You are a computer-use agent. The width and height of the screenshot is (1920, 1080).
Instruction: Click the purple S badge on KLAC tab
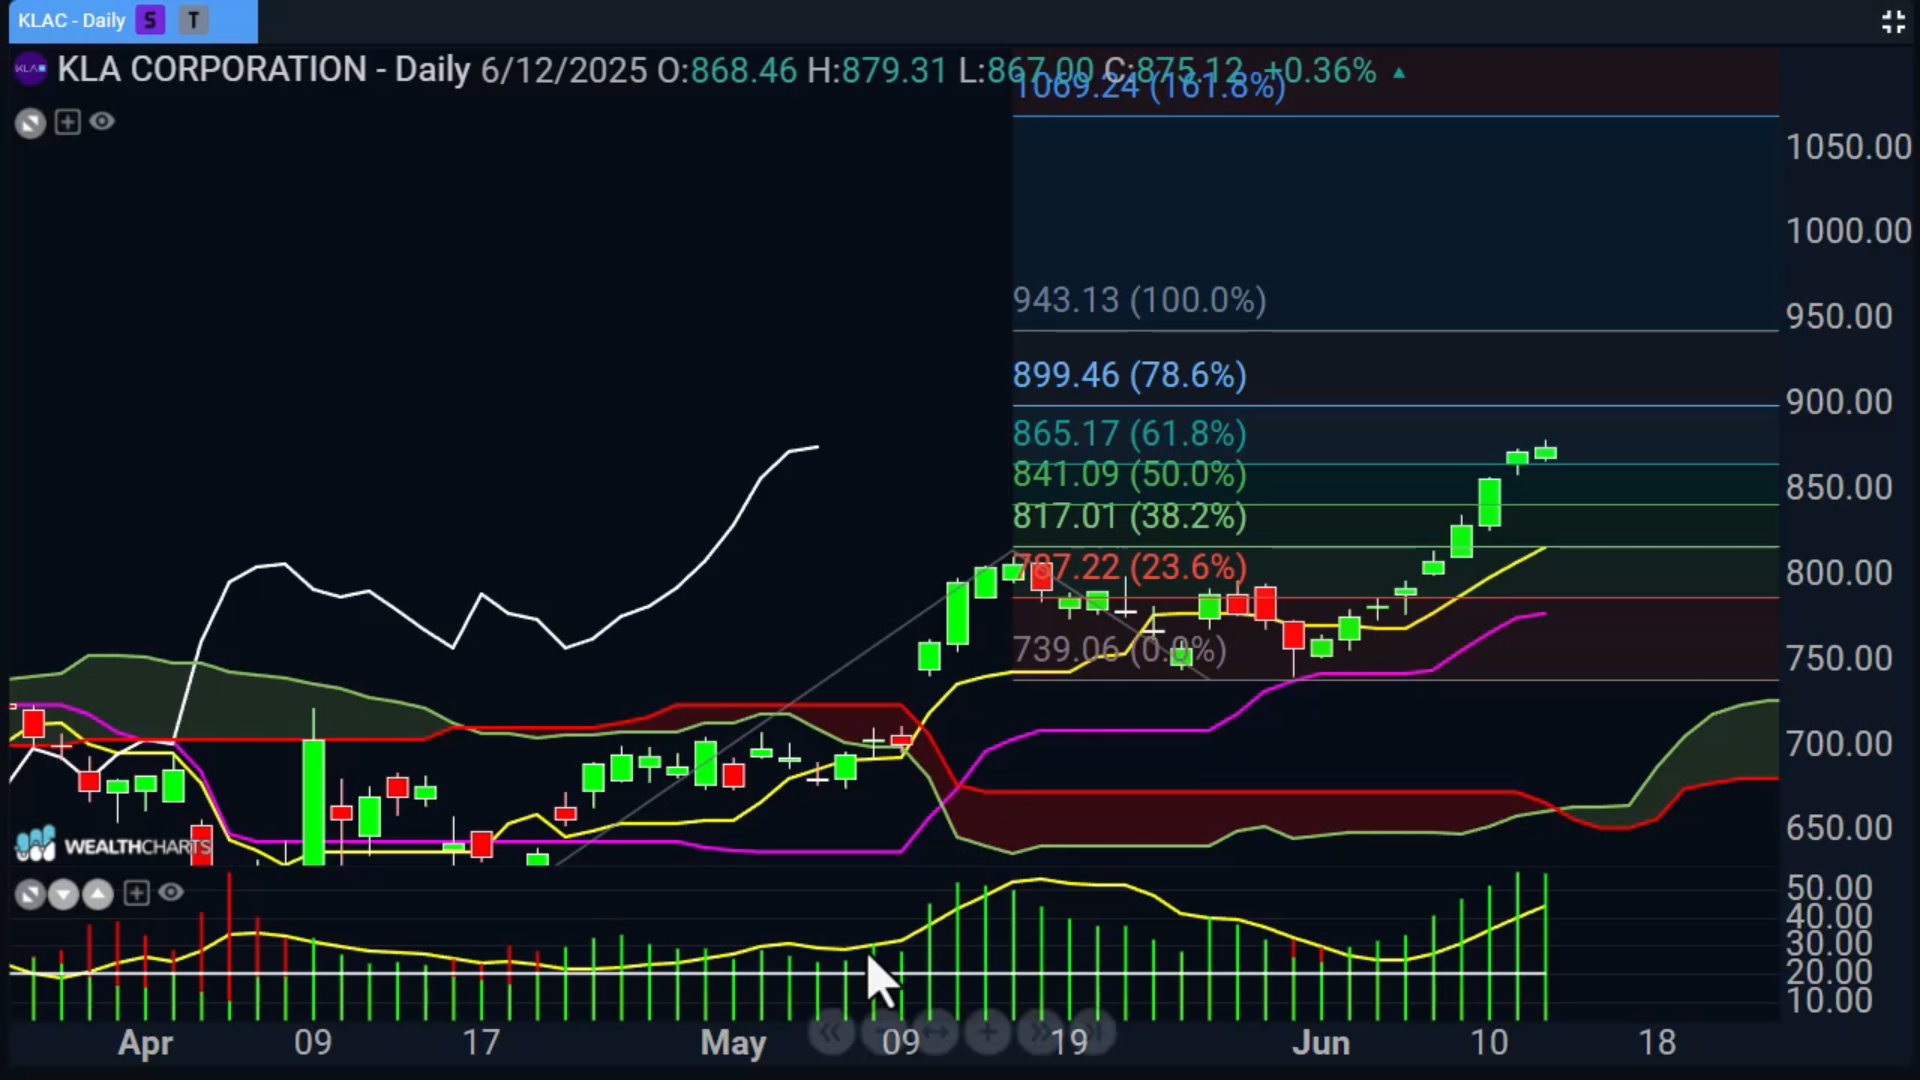(150, 20)
